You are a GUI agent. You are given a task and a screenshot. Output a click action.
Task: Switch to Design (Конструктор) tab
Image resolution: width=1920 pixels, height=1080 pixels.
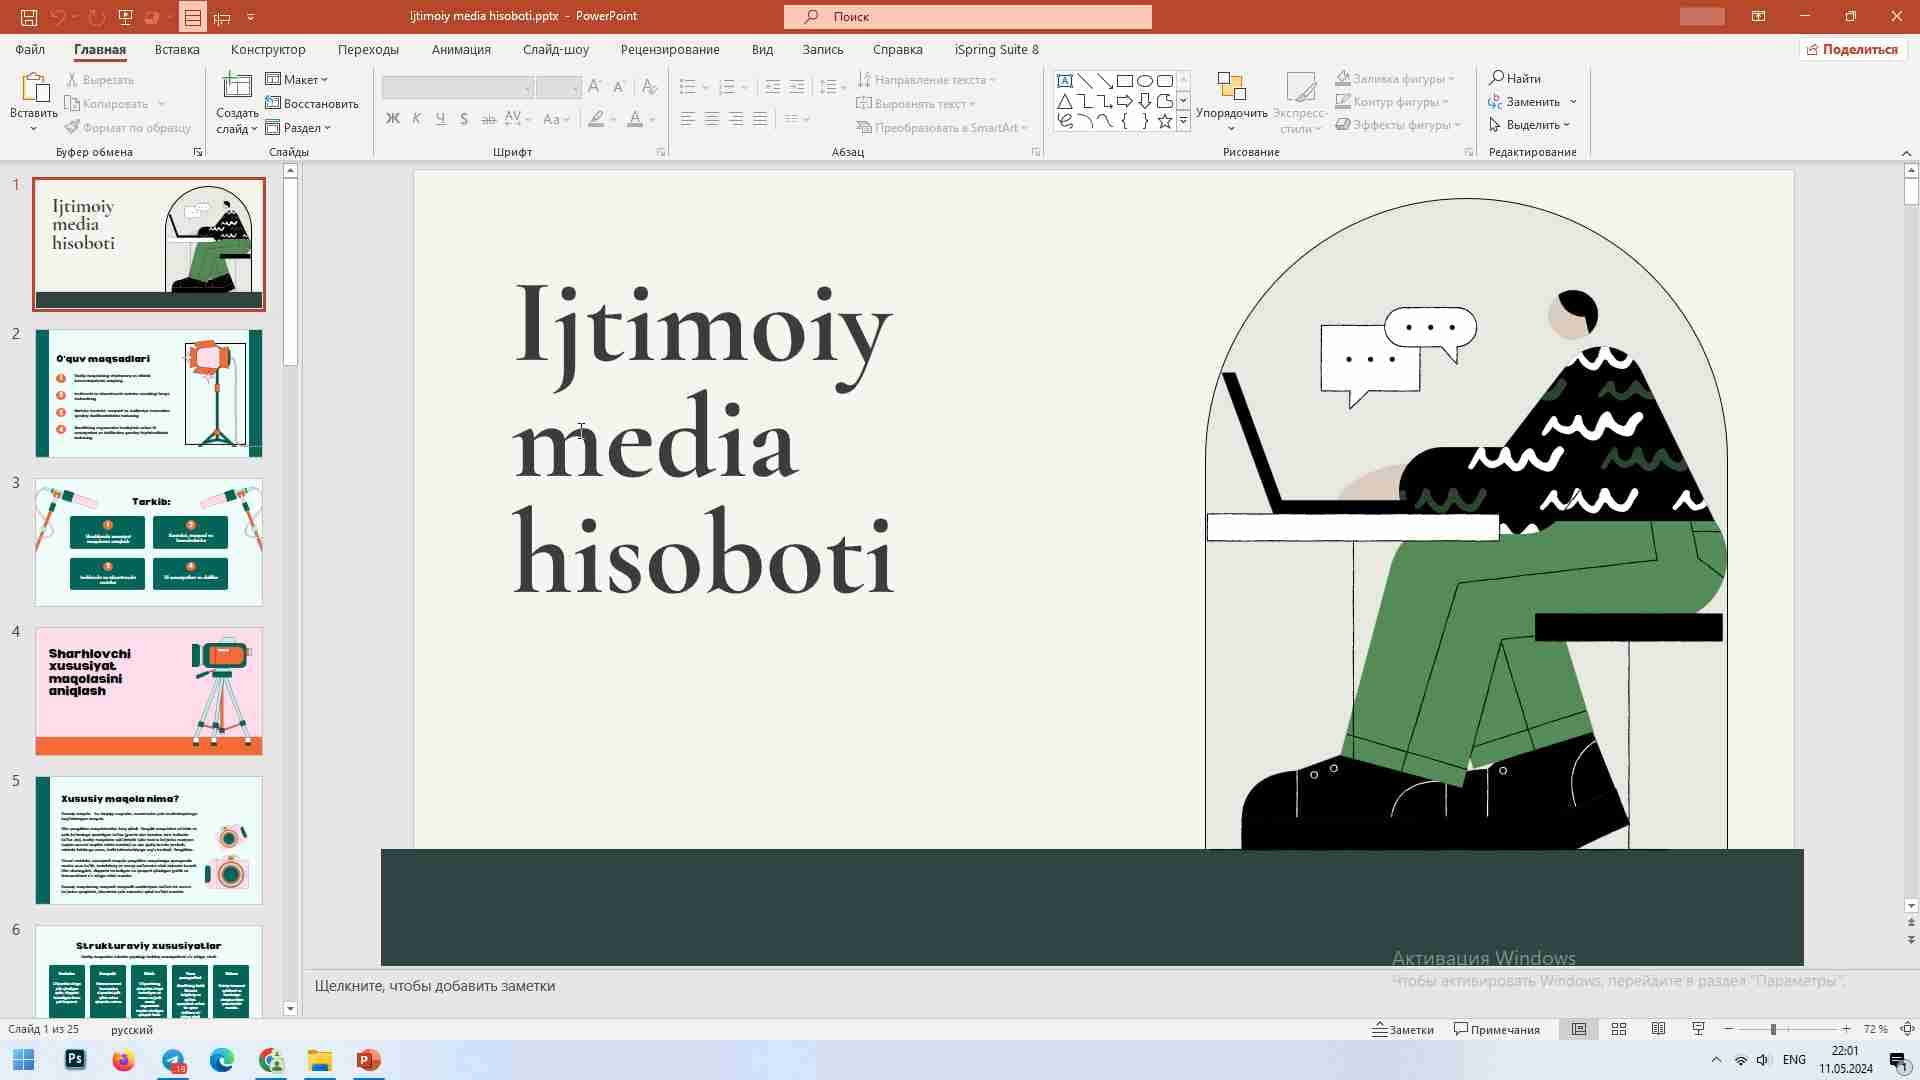[268, 49]
